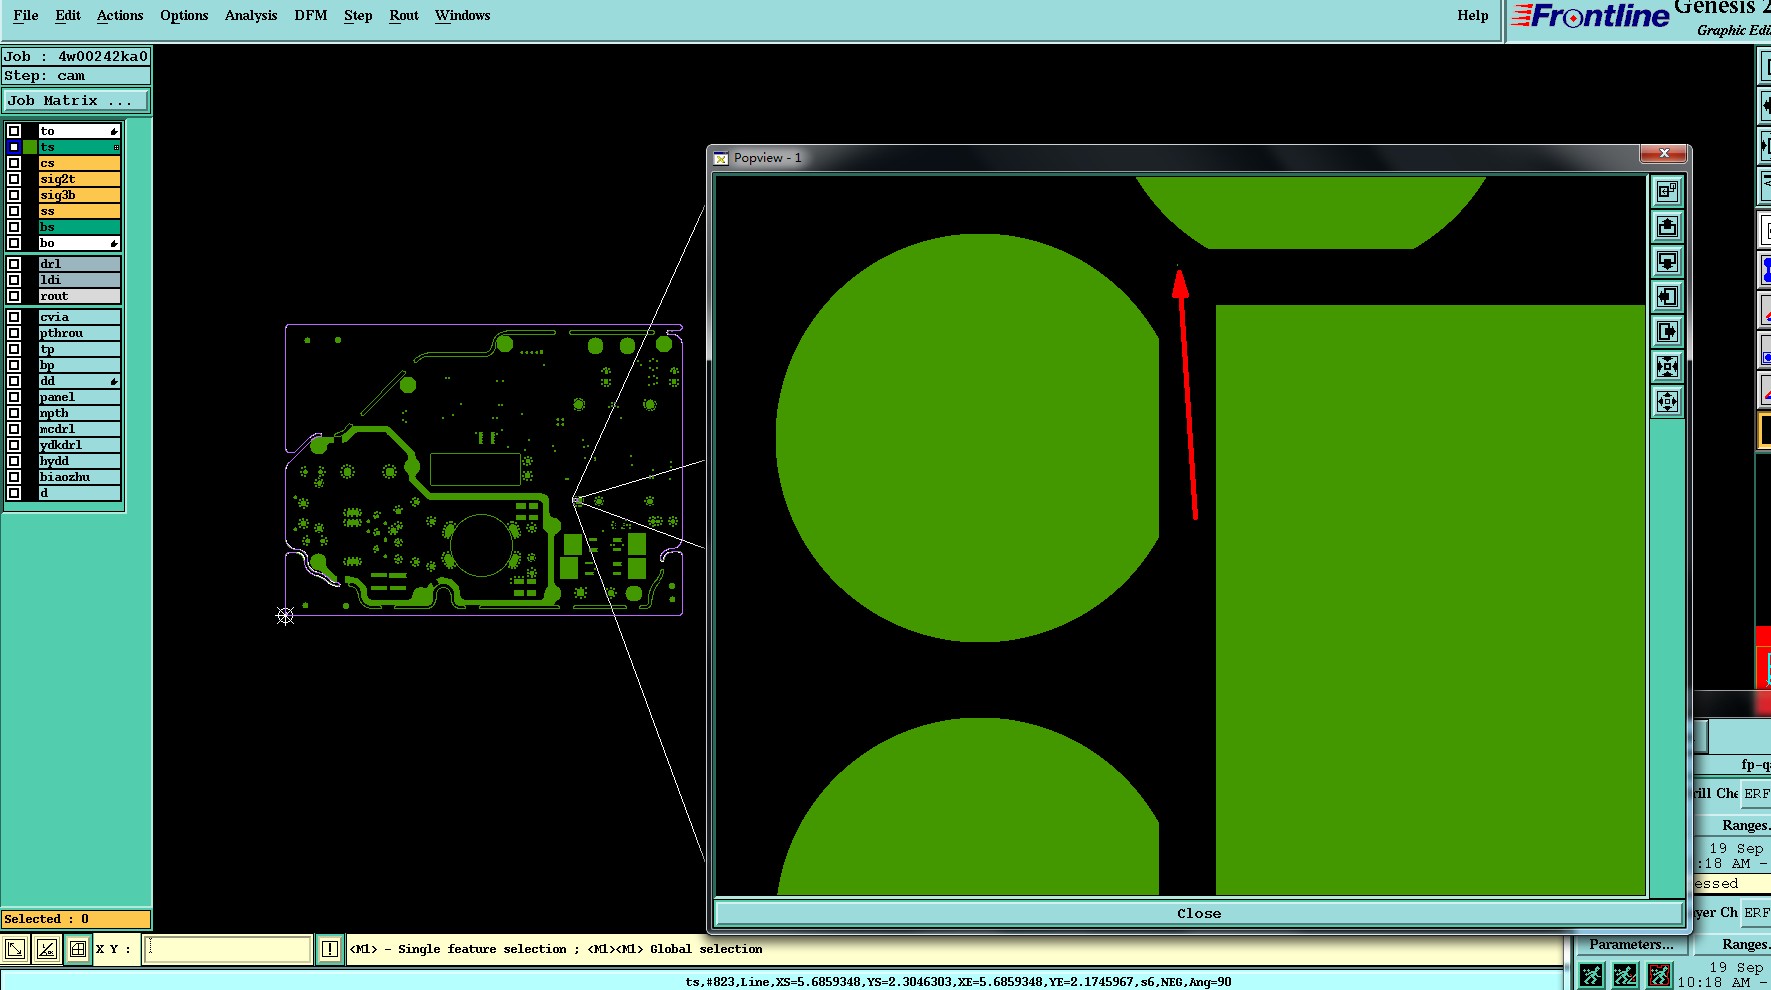
Task: Select the 'ldi' layer row
Action: (80, 280)
